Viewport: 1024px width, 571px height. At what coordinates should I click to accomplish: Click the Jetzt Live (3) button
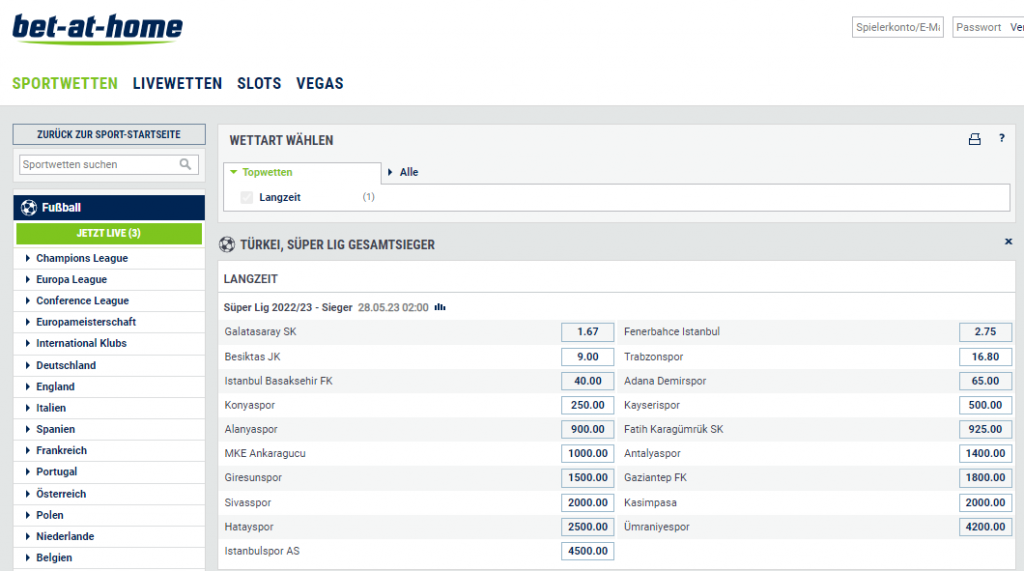[x=109, y=233]
